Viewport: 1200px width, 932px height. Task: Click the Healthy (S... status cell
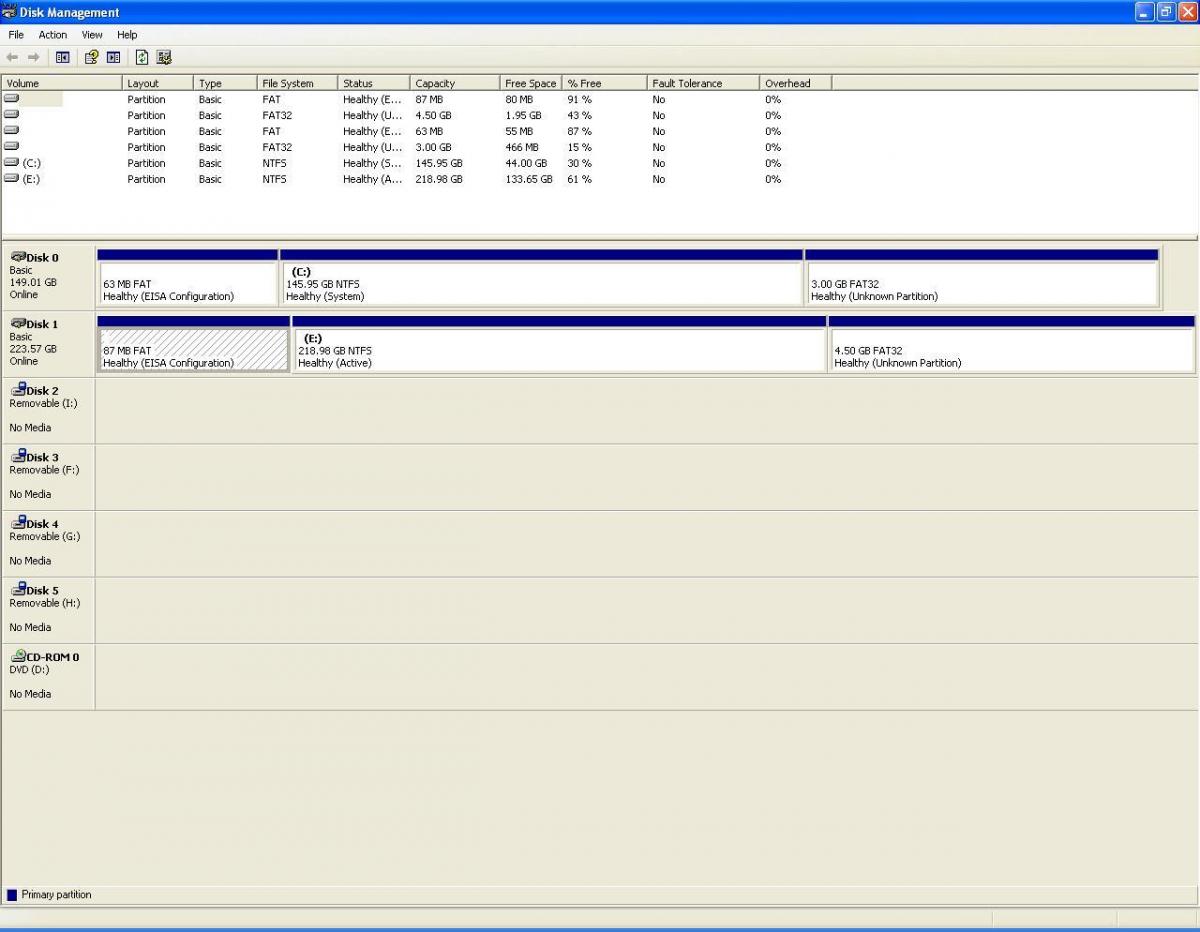pos(372,163)
